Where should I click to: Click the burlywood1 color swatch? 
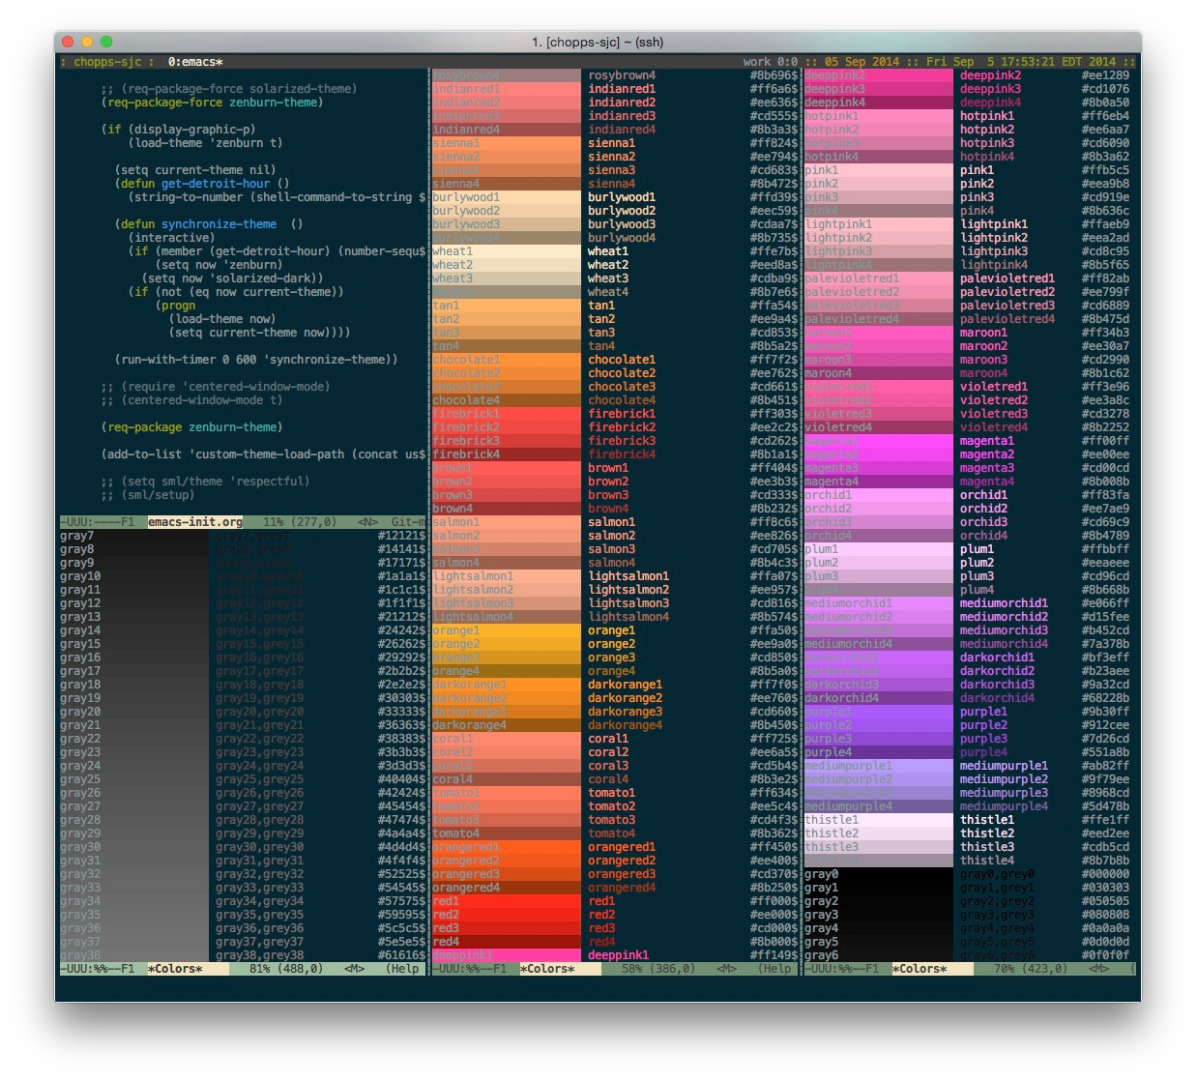[506, 197]
